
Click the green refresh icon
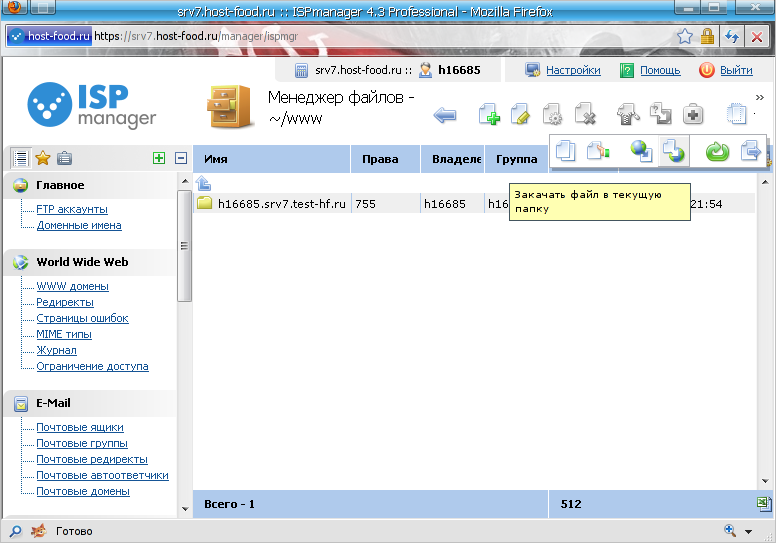tap(717, 151)
